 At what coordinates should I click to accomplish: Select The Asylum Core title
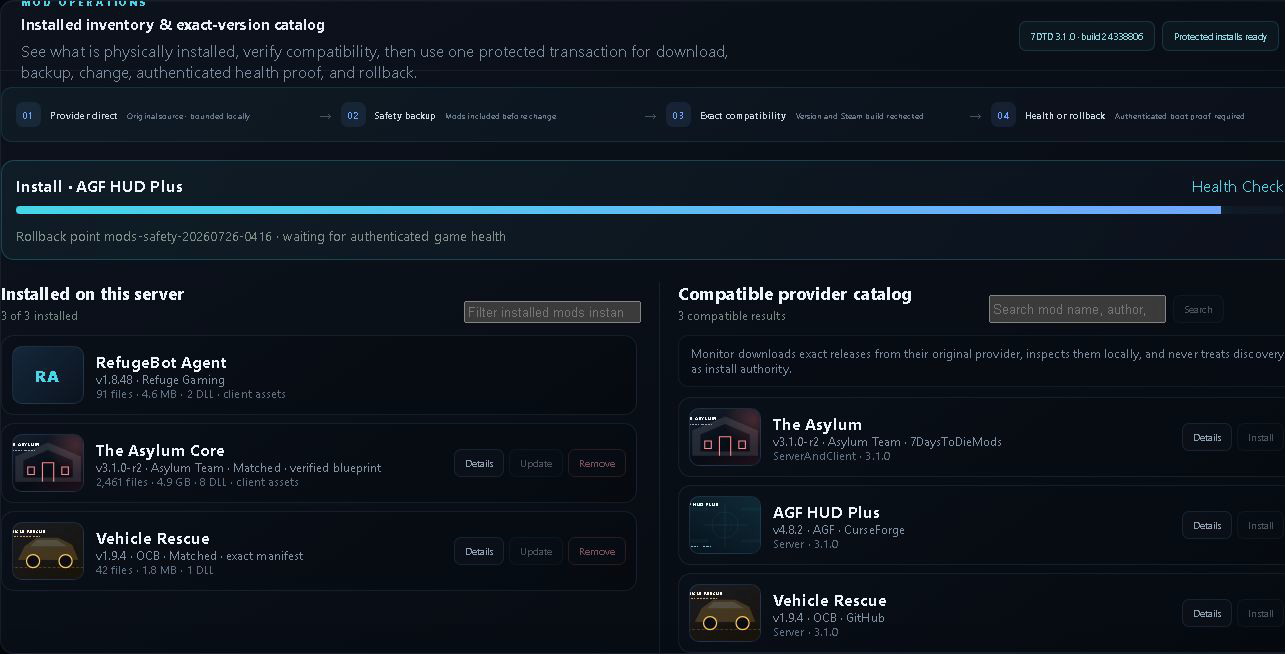160,450
